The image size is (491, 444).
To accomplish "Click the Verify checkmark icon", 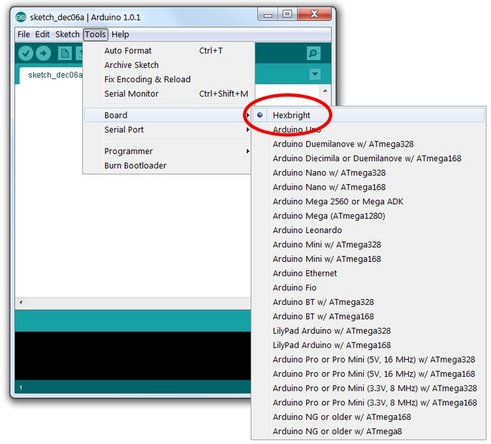I will click(x=26, y=53).
